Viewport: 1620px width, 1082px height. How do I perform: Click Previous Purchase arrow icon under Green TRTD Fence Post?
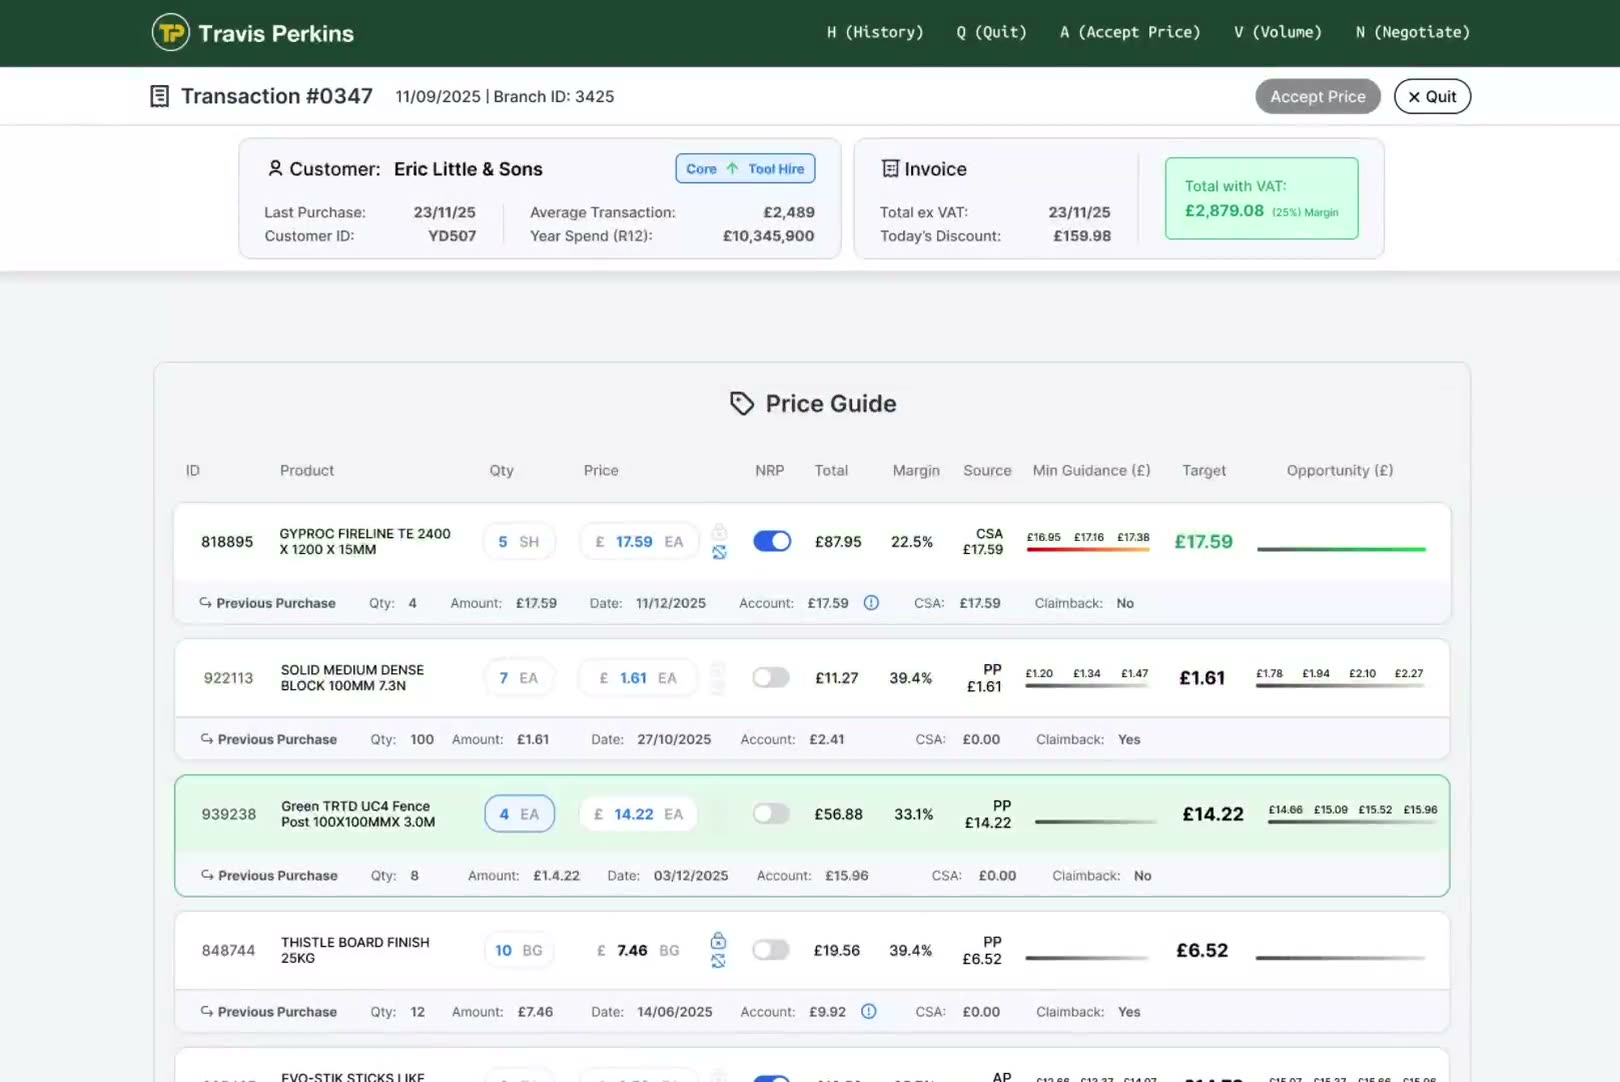tap(207, 875)
